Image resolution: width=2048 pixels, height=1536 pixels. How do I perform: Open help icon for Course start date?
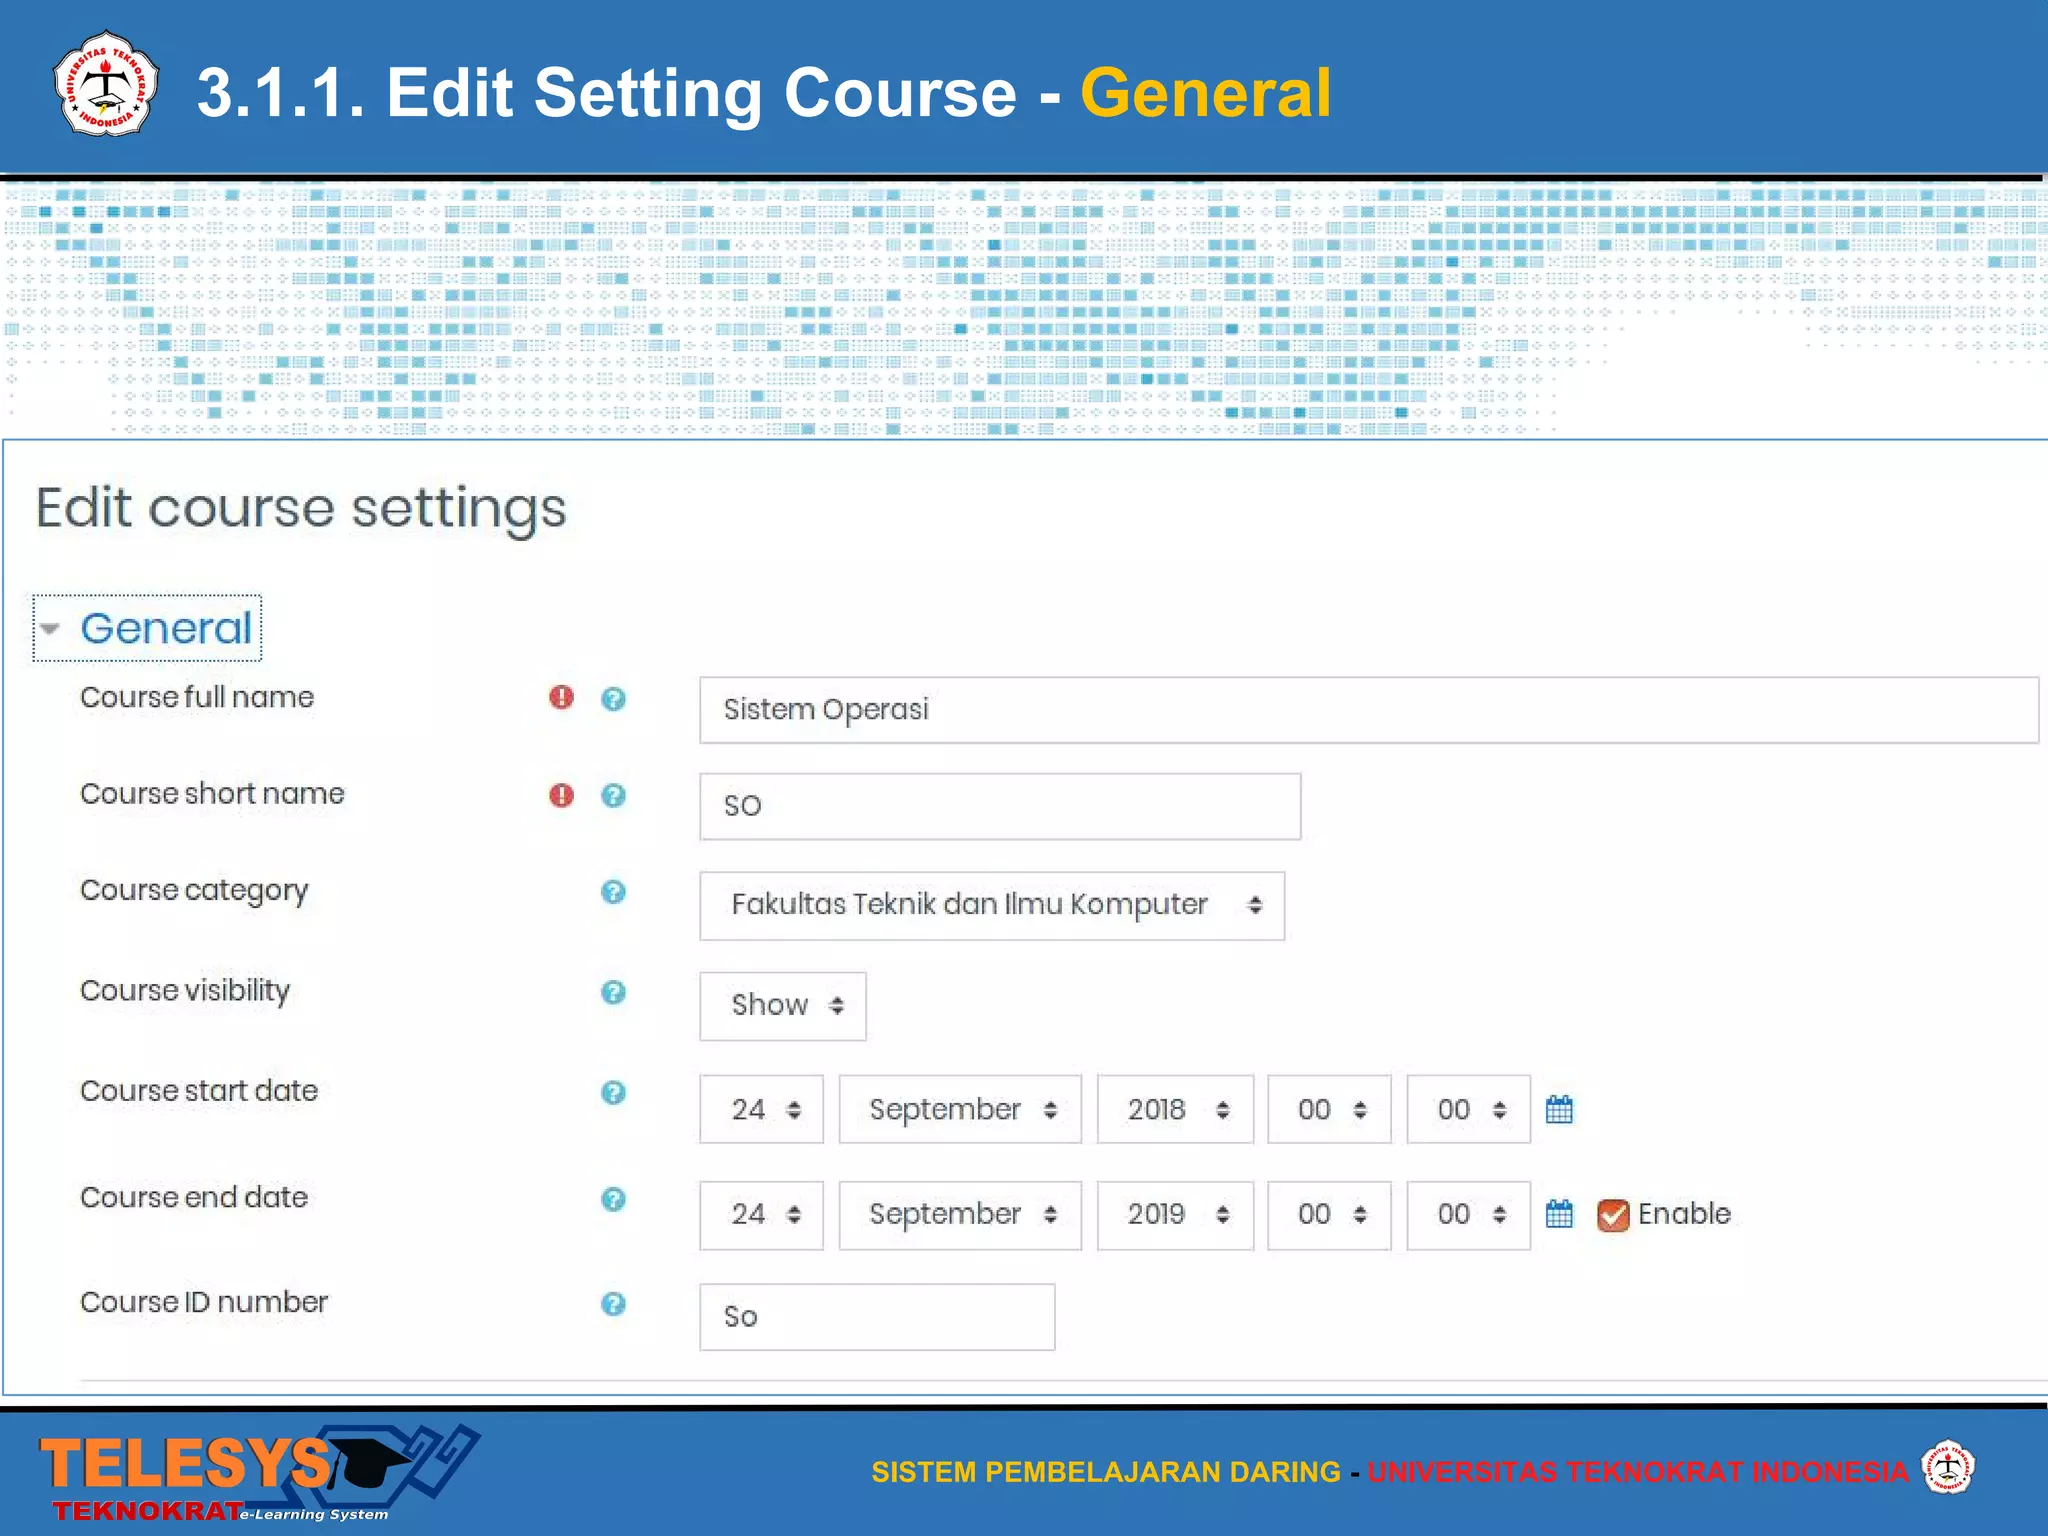613,1093
